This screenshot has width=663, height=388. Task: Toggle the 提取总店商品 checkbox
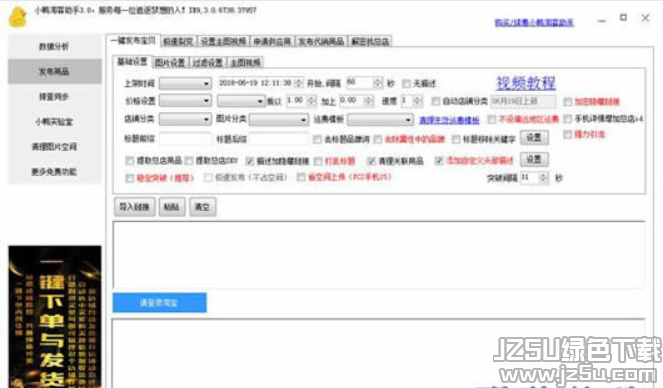pos(130,161)
